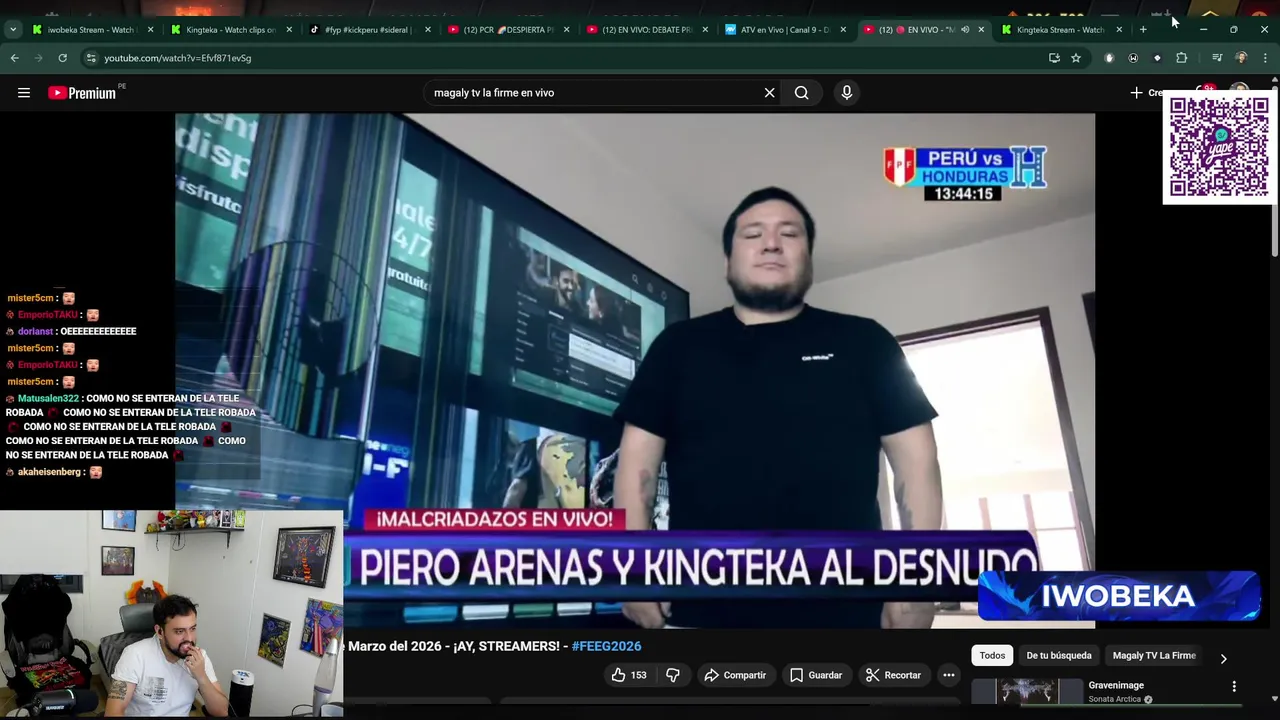This screenshot has width=1280, height=720.
Task: Click the diamond tag extension icon
Action: [1157, 58]
